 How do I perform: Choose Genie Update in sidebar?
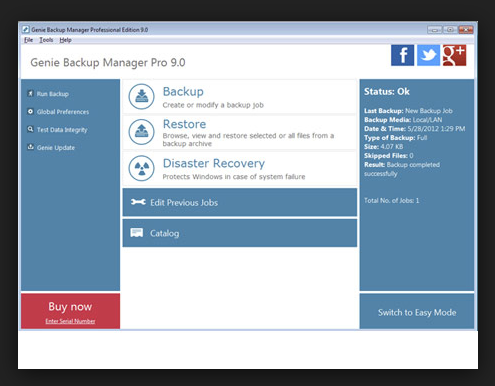coord(56,148)
